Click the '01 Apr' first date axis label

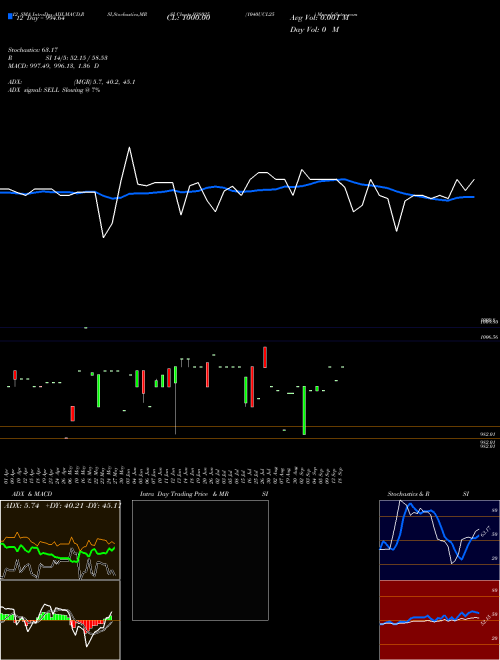(6, 475)
